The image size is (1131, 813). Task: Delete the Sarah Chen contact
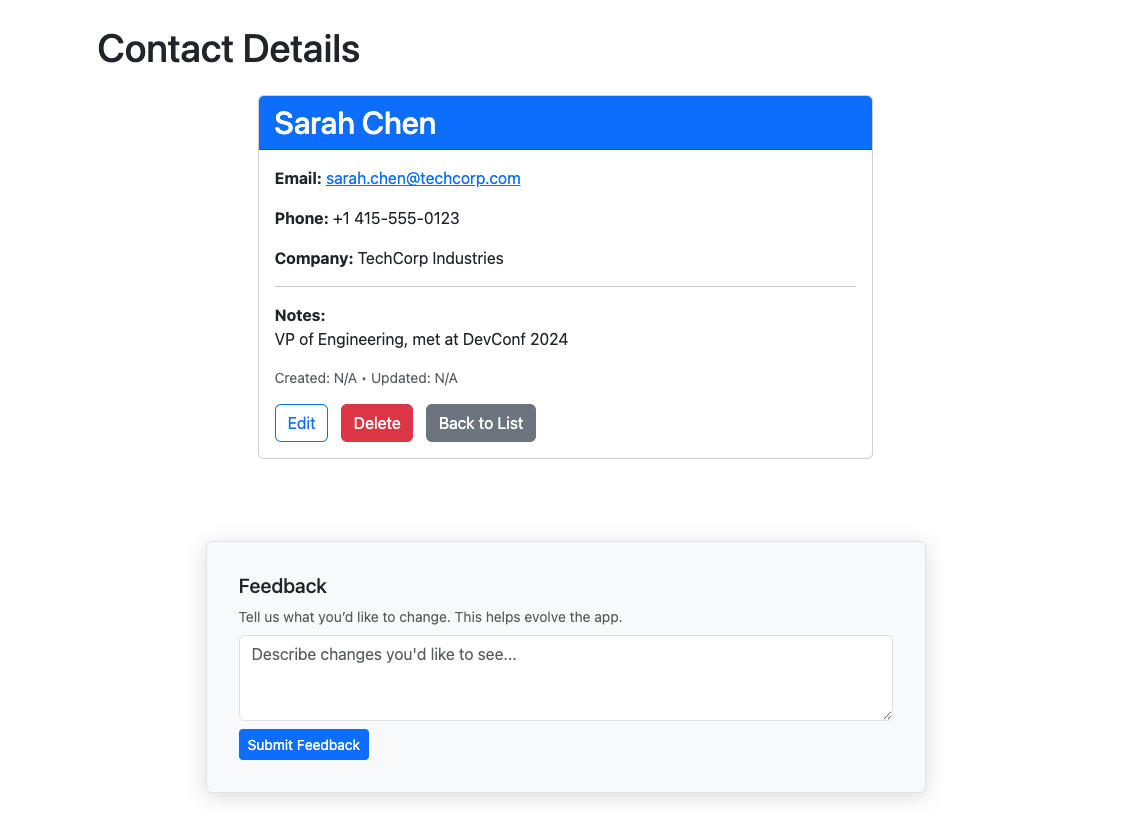click(x=377, y=423)
